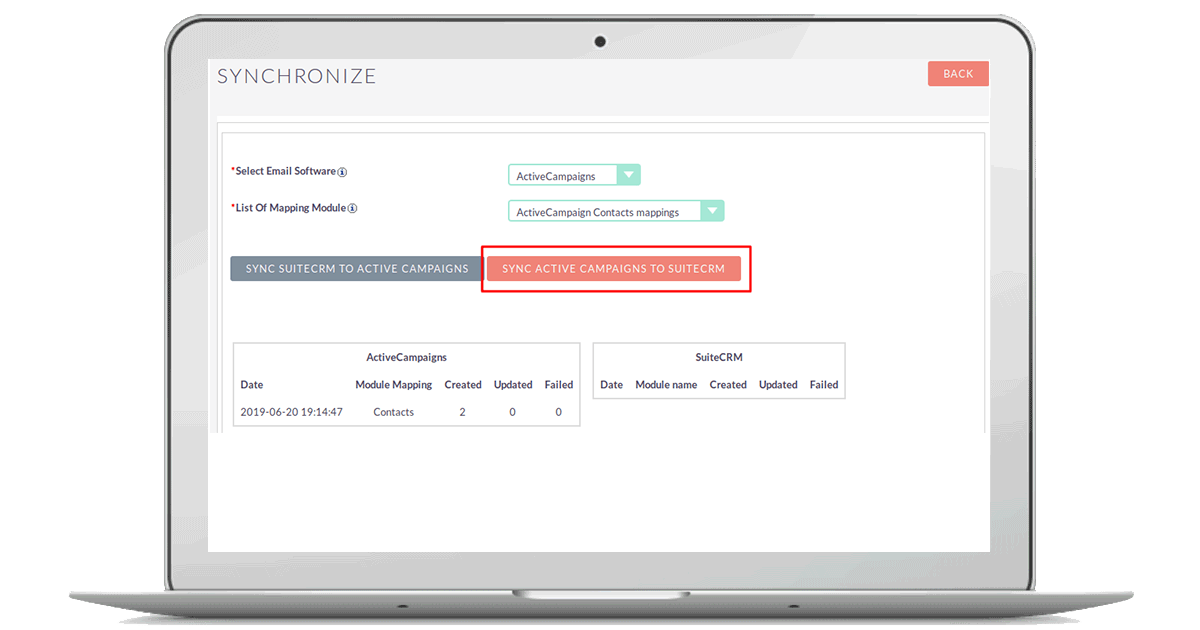This screenshot has width=1200, height=630.
Task: Open the Select Email Software dropdown
Action: click(574, 176)
